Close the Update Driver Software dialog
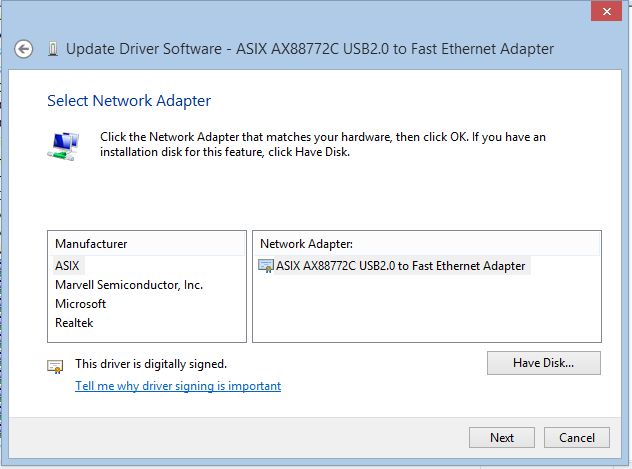This screenshot has height=469, width=632. pos(606,11)
